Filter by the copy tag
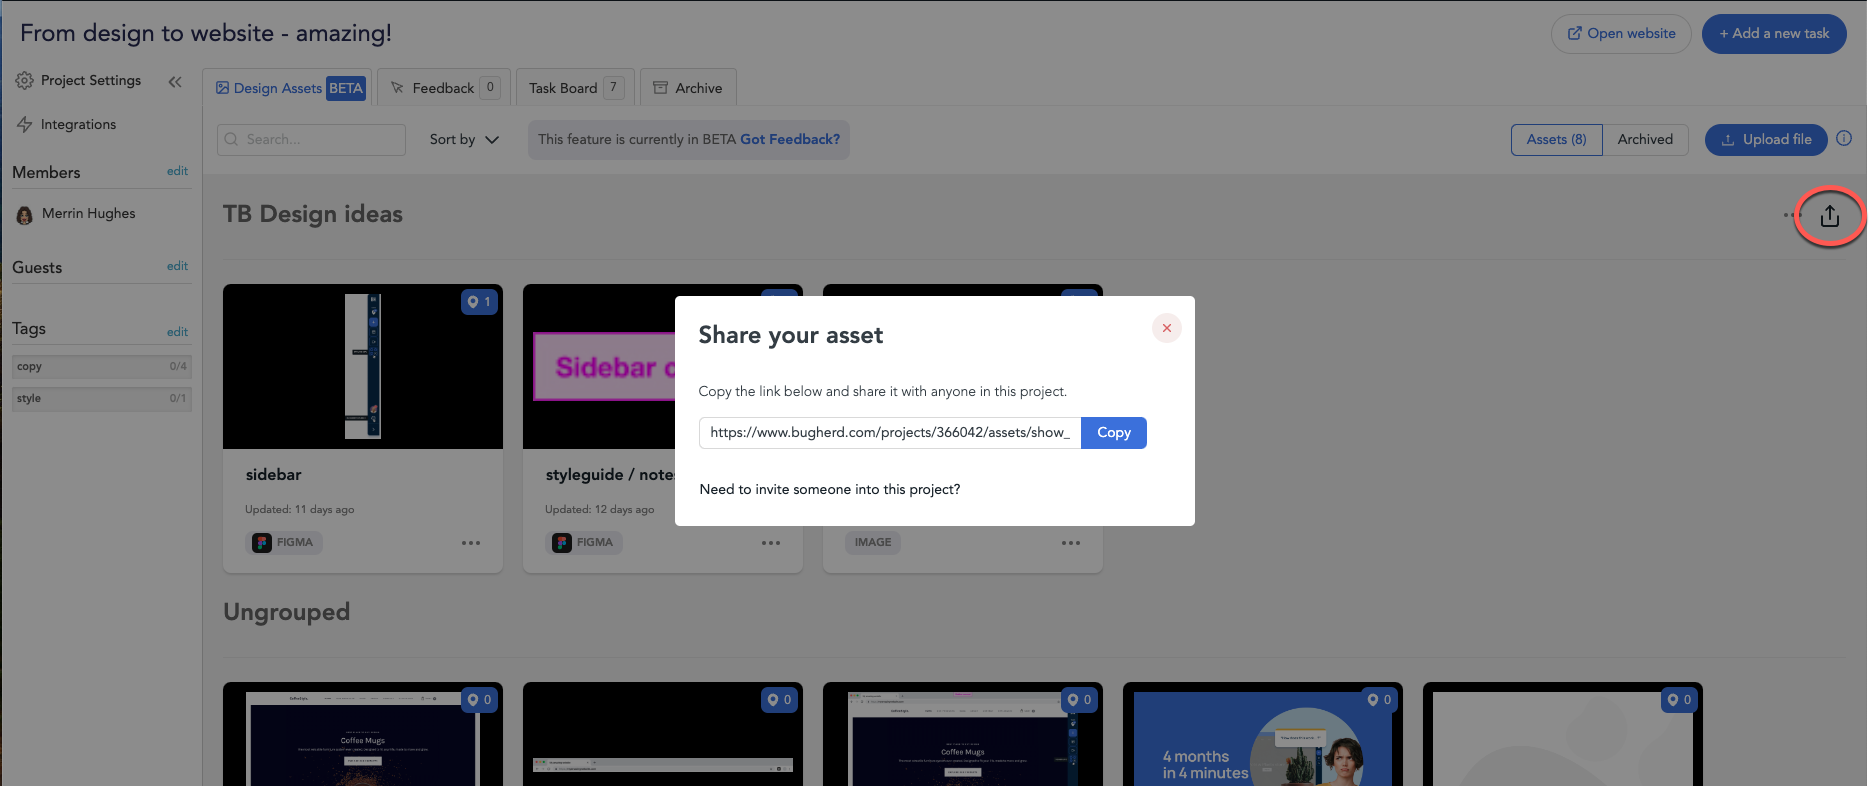Image resolution: width=1873 pixels, height=786 pixels. coord(101,366)
